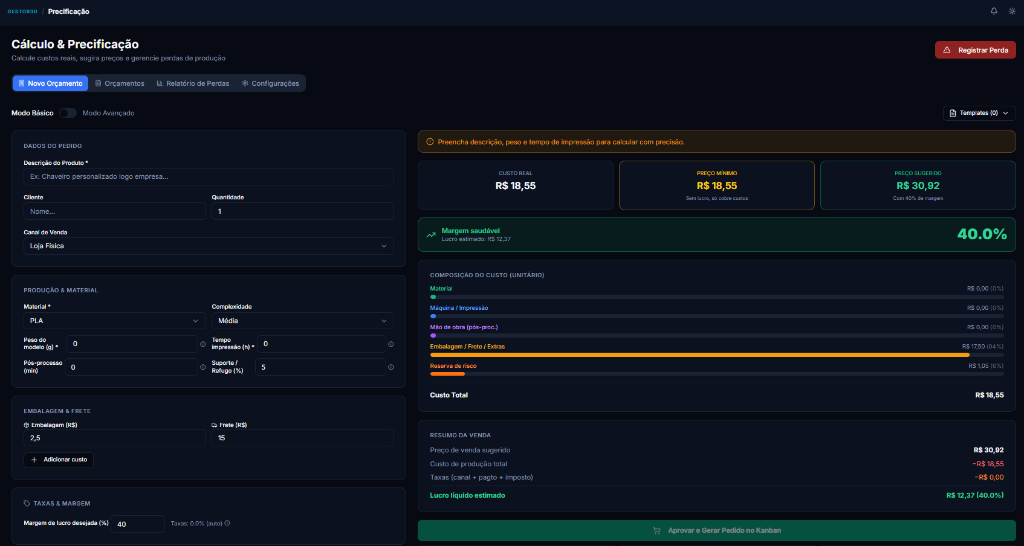
Task: Click the Suporte / Refugo (%) field
Action: click(320, 367)
